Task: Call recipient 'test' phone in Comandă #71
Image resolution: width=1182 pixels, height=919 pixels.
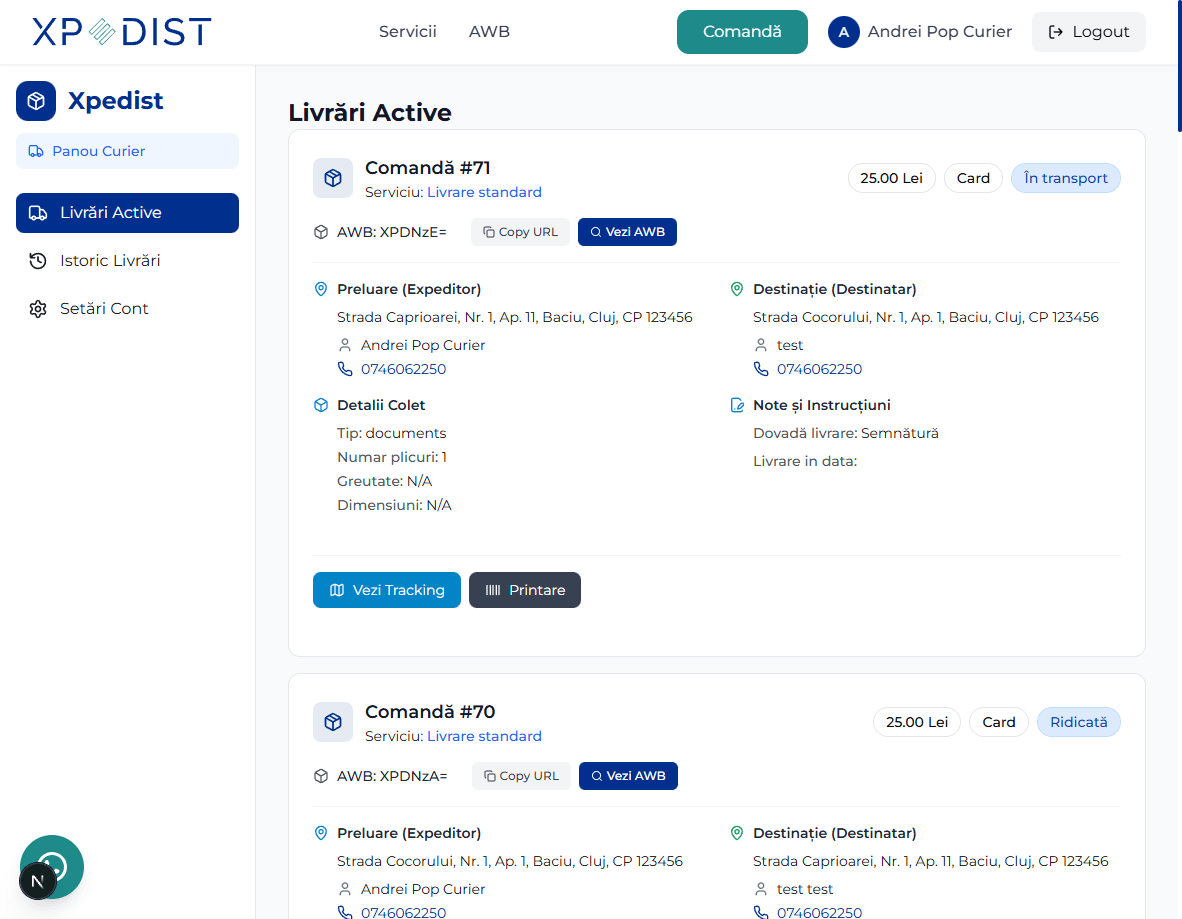Action: (819, 369)
